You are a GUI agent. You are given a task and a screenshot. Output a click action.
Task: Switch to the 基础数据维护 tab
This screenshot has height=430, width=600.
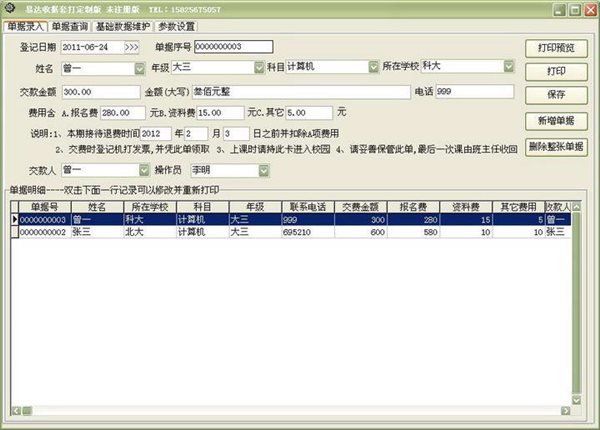(x=122, y=26)
